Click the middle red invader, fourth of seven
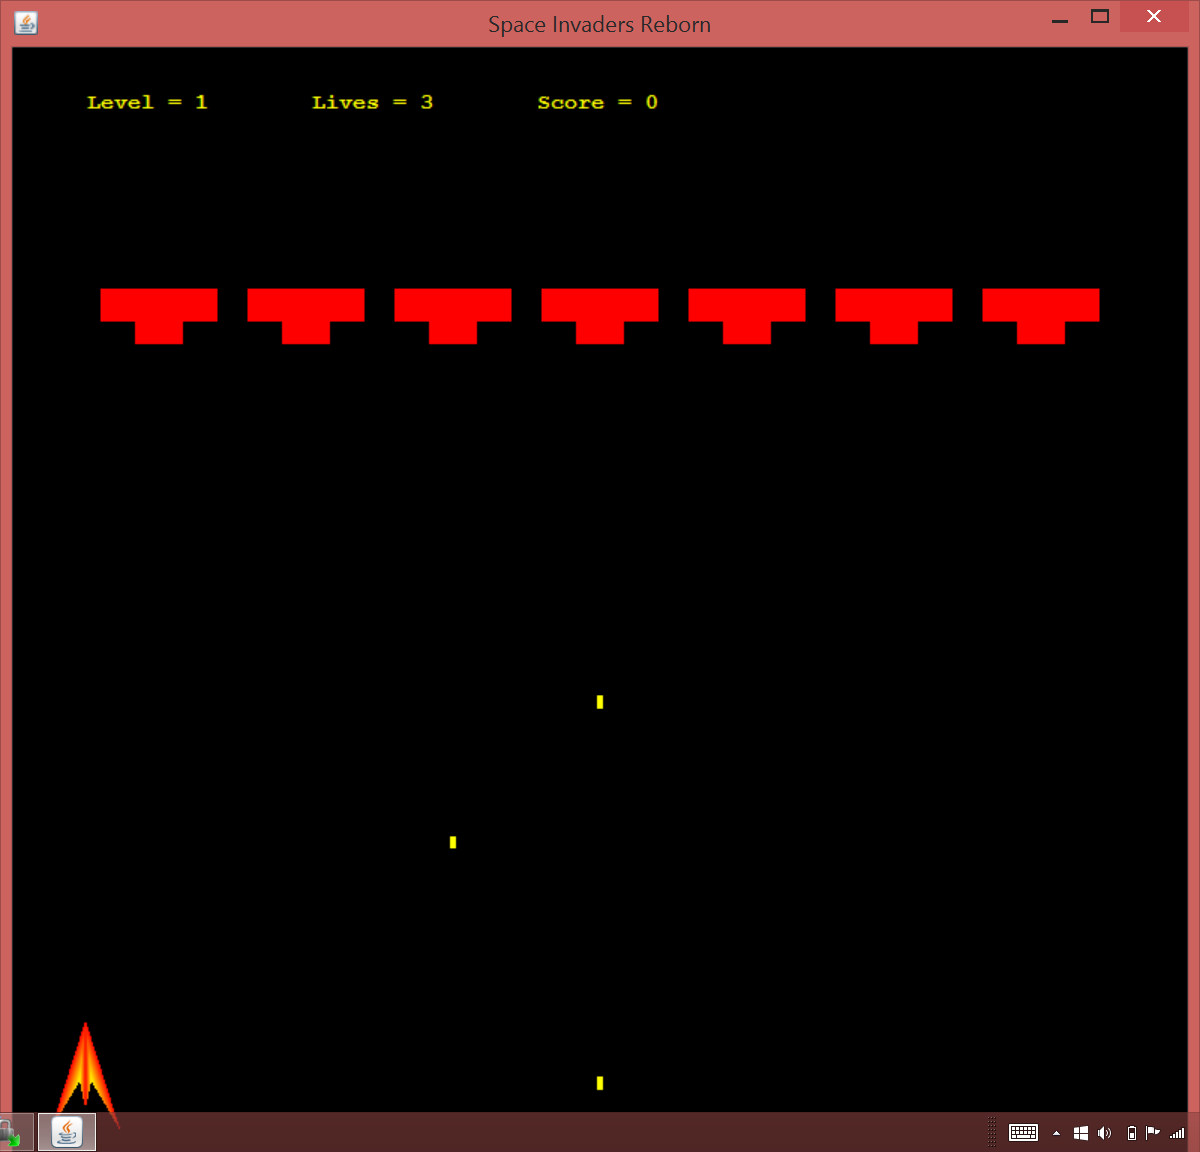1200x1152 pixels. [x=600, y=316]
